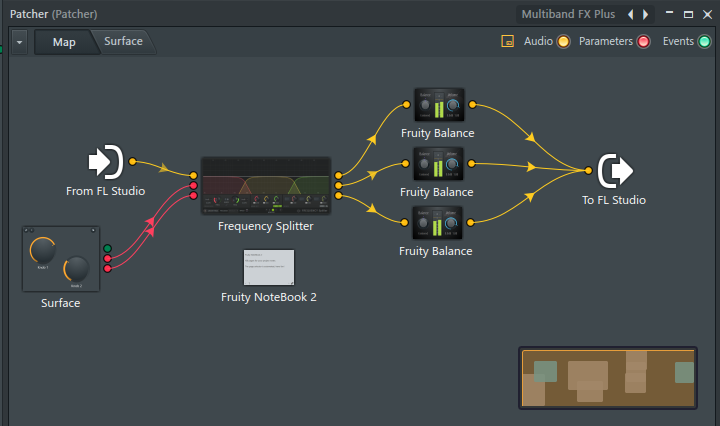Viewport: 720px width, 426px height.
Task: Open the Multiband FX Plus preset name
Action: tap(568, 14)
